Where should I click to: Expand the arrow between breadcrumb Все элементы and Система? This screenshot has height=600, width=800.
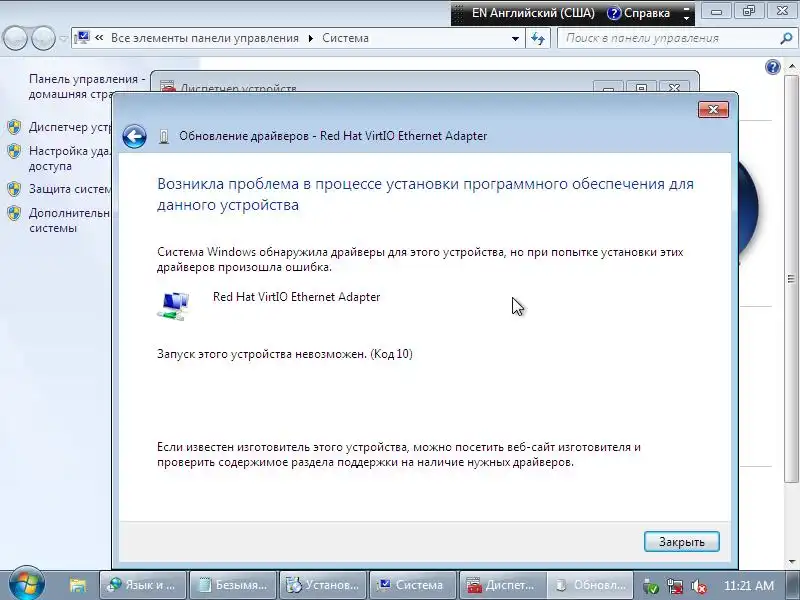coord(310,39)
